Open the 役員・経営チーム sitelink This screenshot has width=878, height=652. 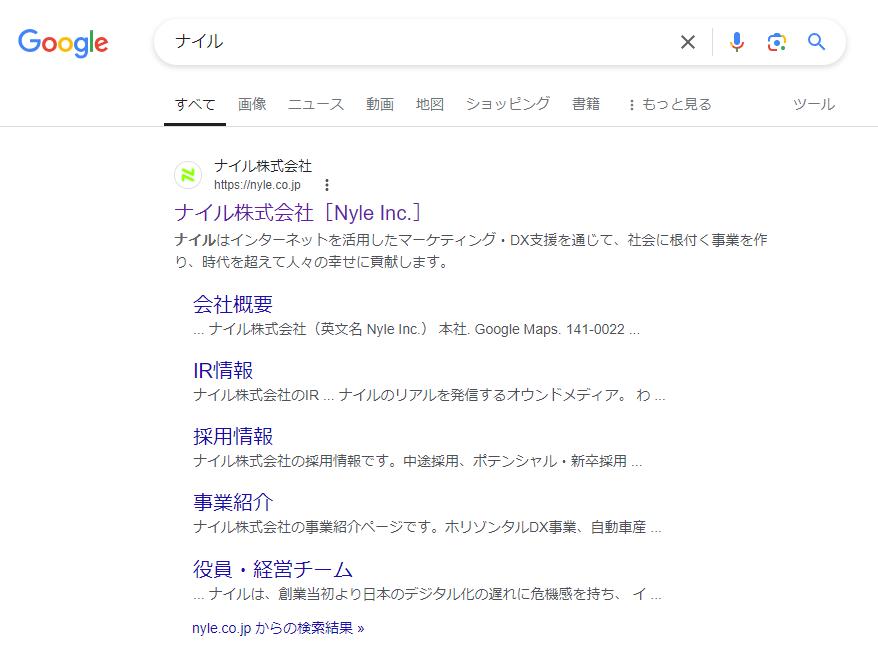click(273, 569)
